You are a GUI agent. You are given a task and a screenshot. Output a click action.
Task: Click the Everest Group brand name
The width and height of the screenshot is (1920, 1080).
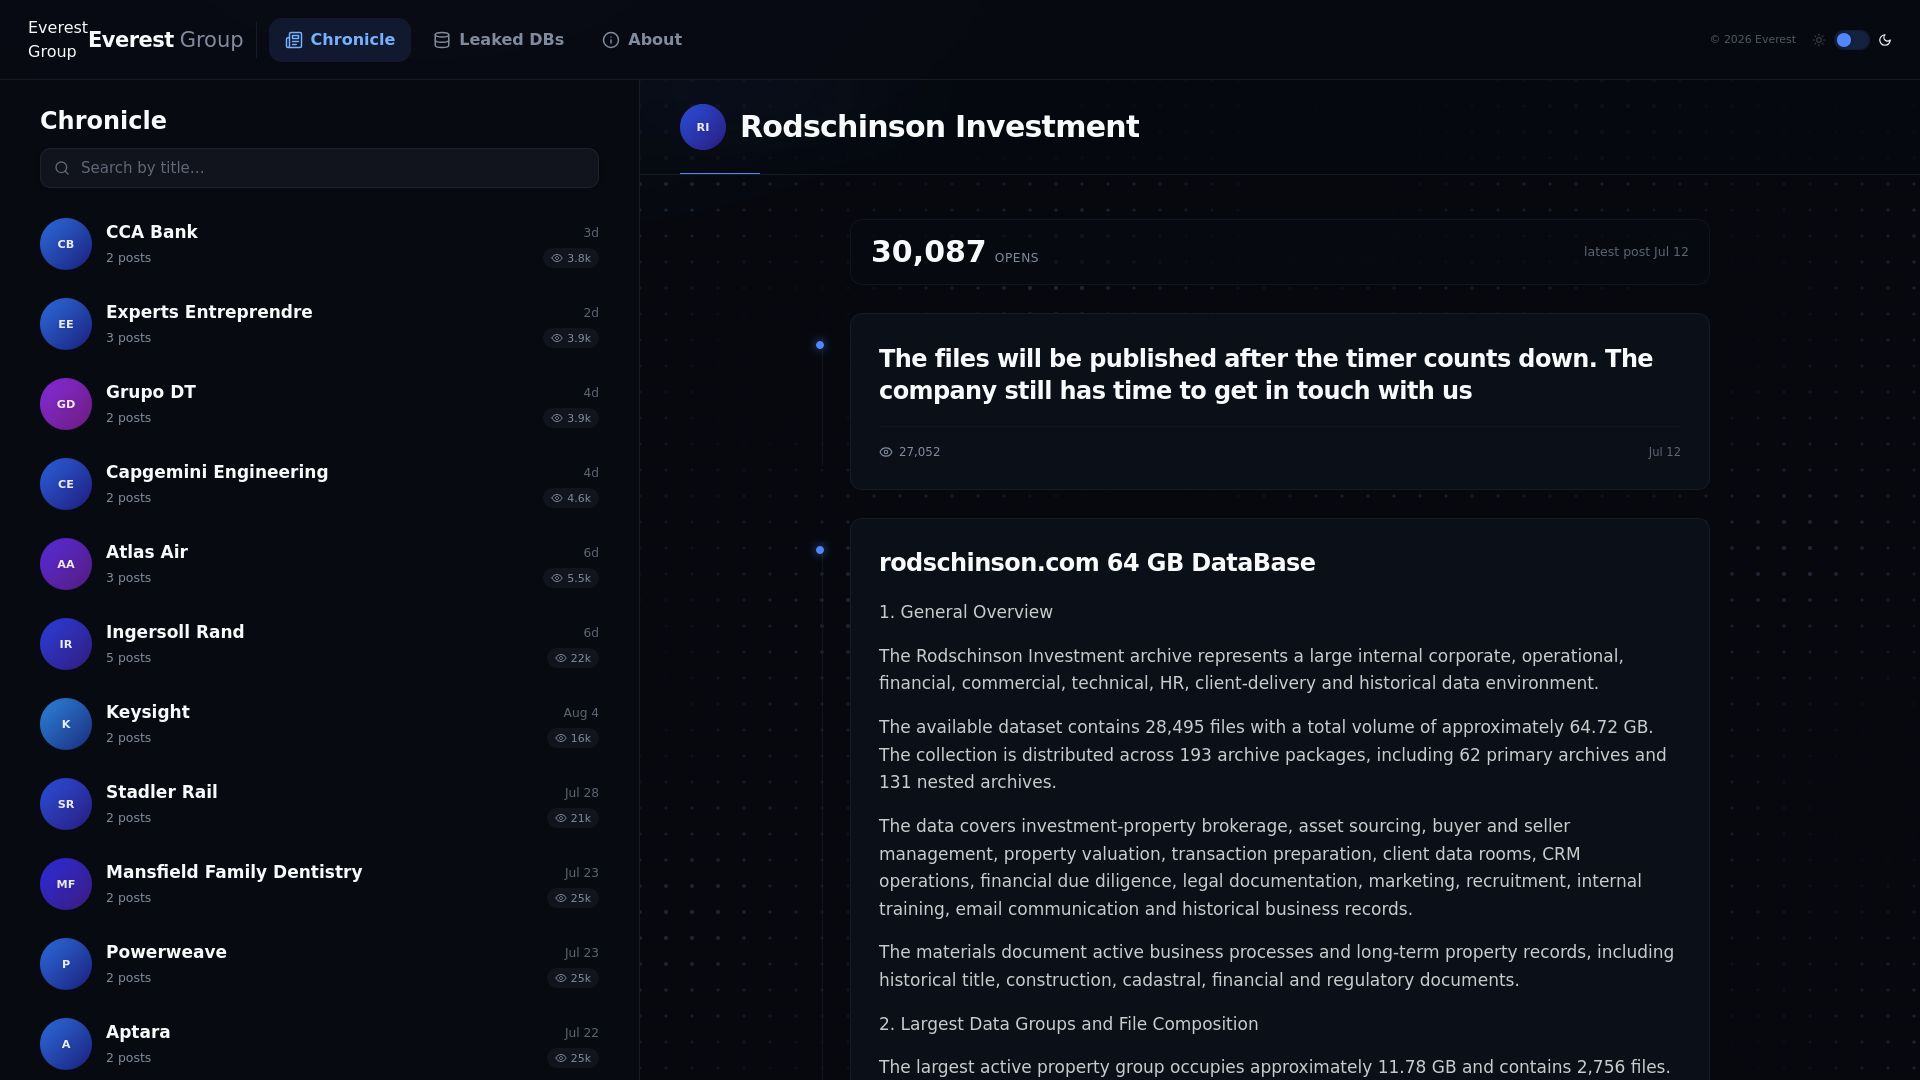(166, 40)
